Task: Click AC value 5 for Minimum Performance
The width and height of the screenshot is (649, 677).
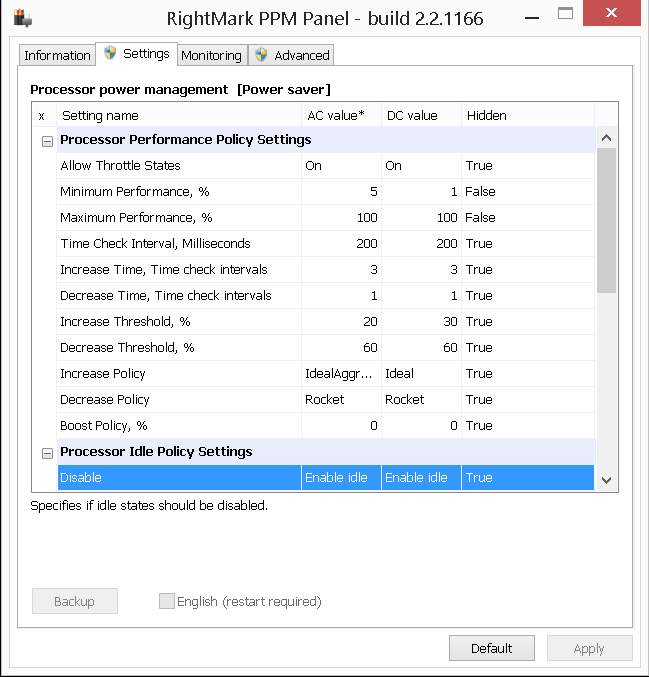Action: click(341, 192)
